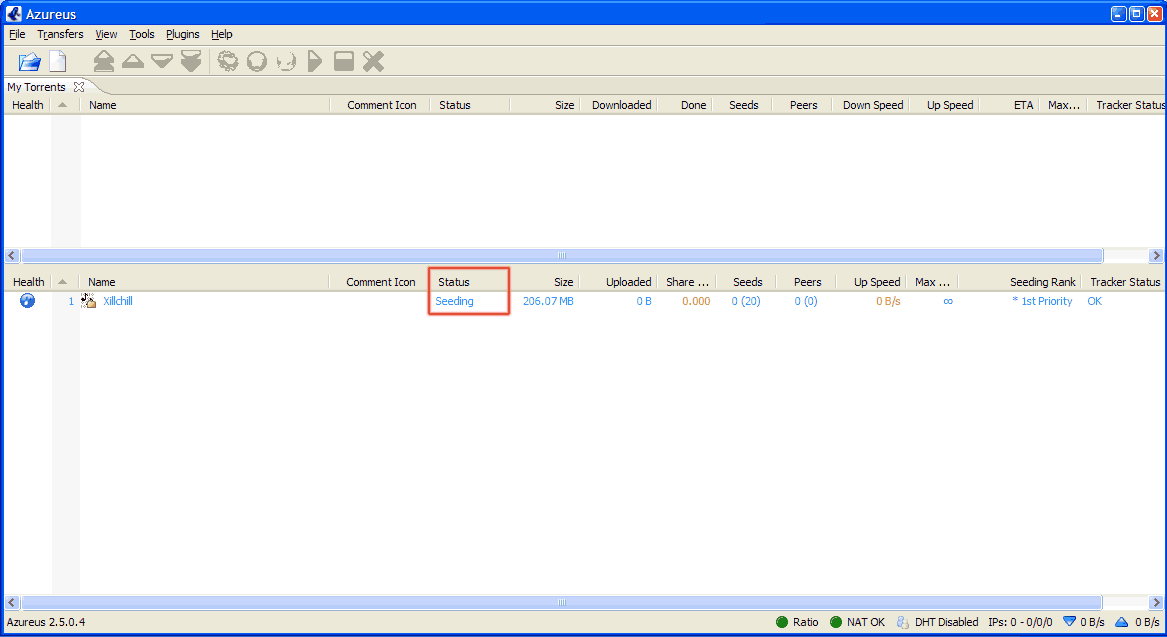The width and height of the screenshot is (1167, 637).
Task: Click the Move to Top toolbar arrow
Action: tap(103, 62)
